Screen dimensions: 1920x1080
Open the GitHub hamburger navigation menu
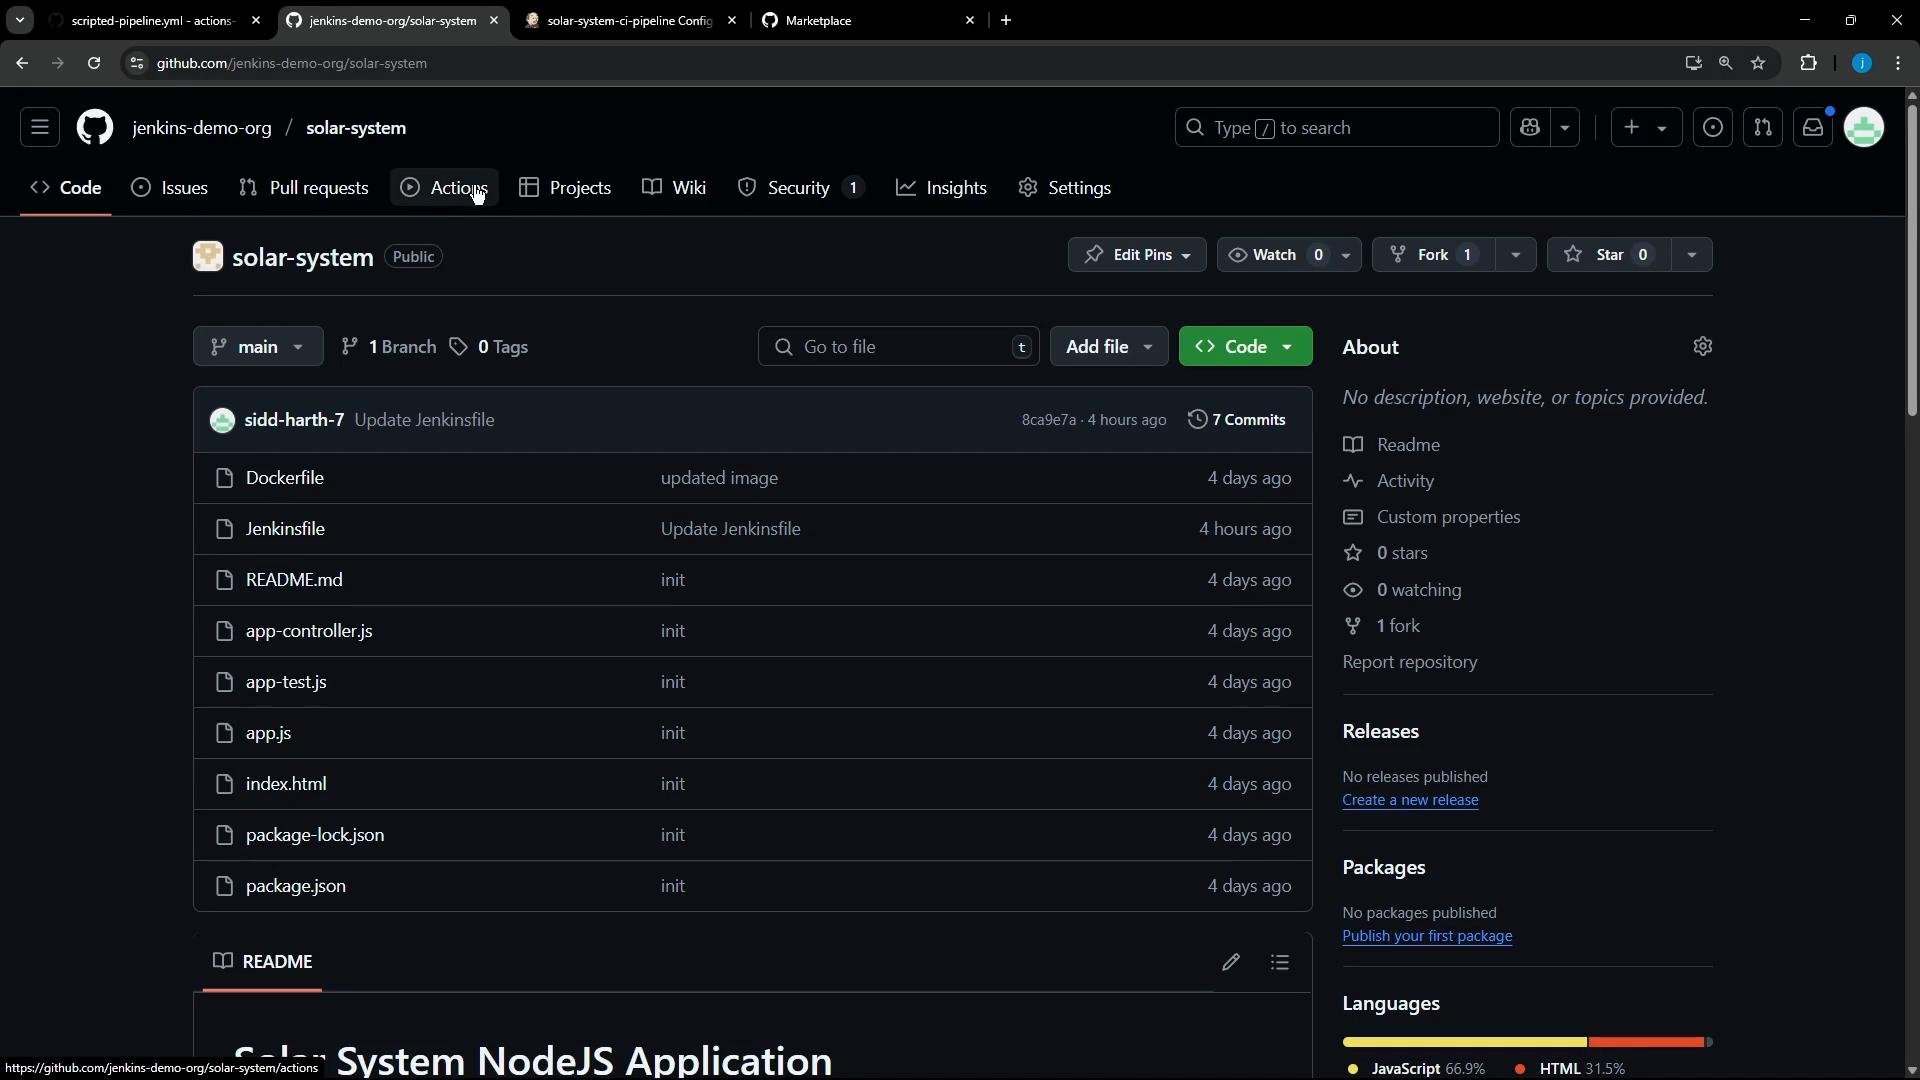[40, 127]
